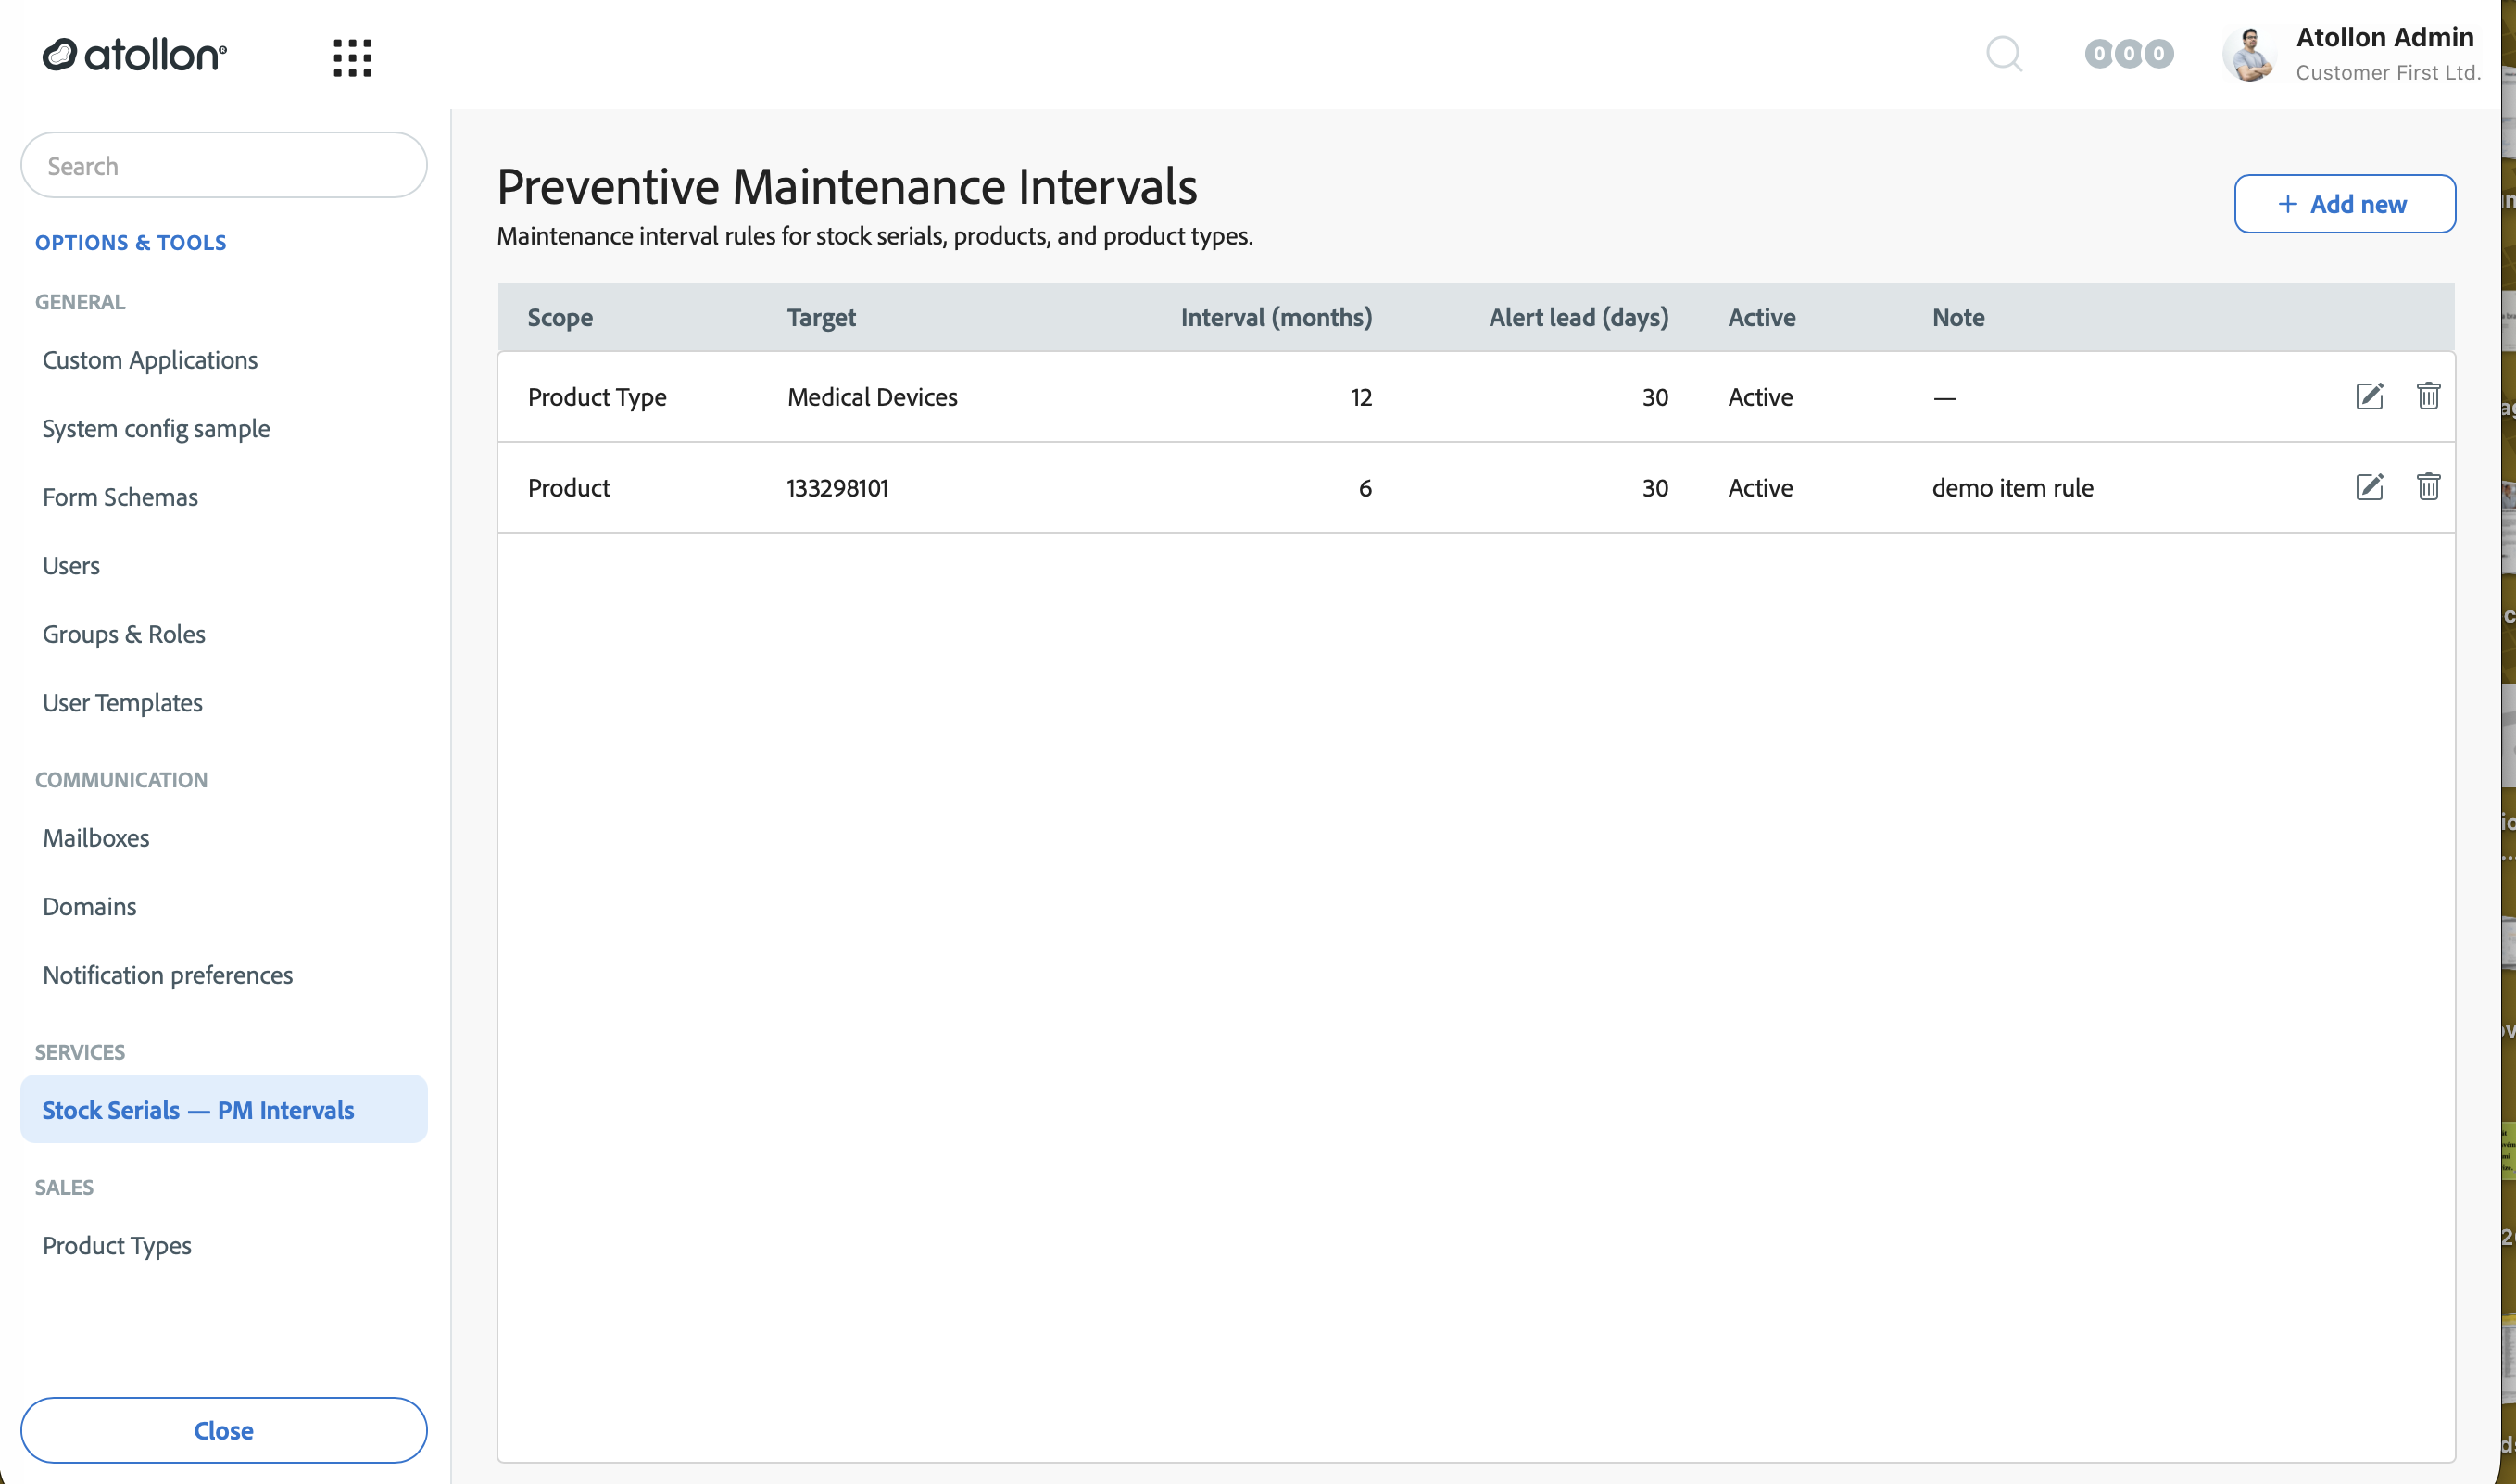Edit the 133298101 product rule
The height and width of the screenshot is (1484, 2516).
tap(2370, 487)
